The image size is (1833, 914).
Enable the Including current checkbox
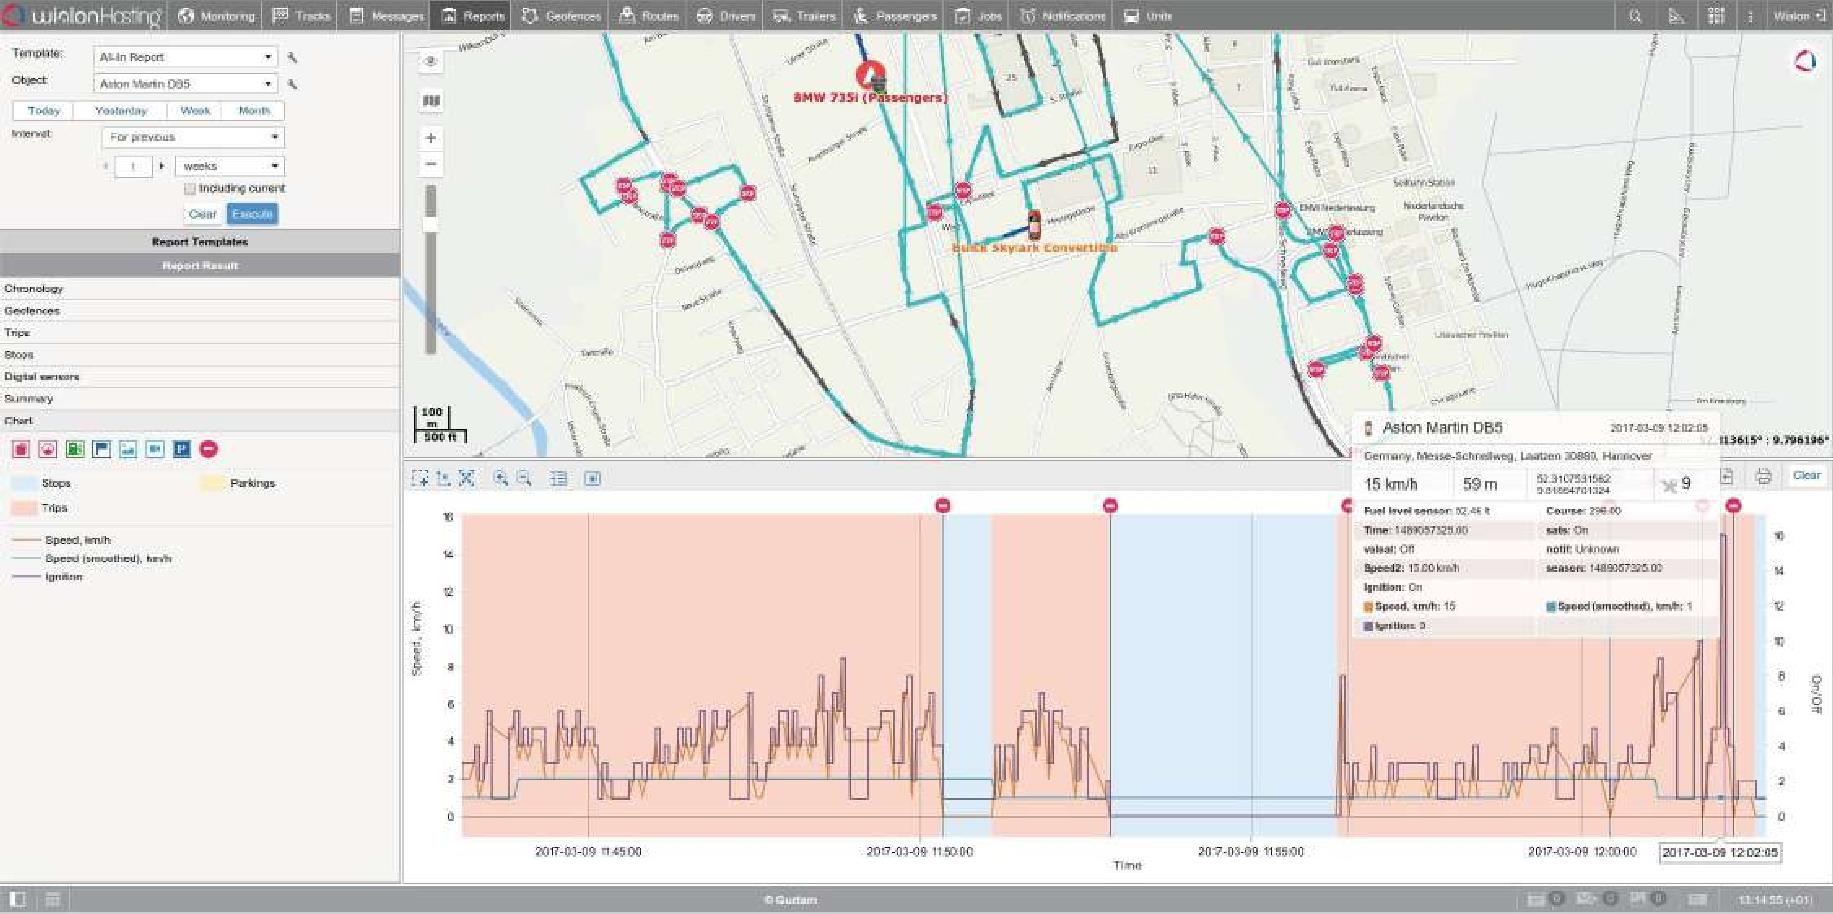click(x=189, y=189)
